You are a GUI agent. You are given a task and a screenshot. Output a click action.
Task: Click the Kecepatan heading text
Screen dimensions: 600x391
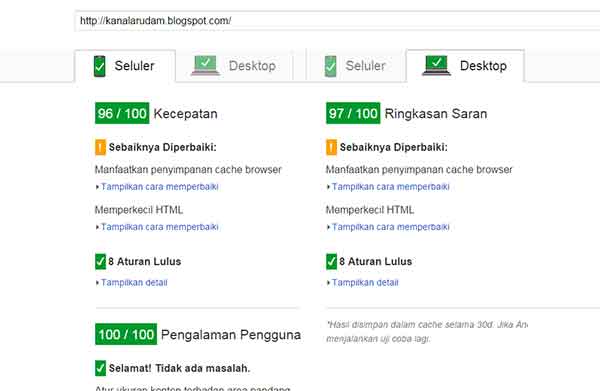tap(186, 114)
